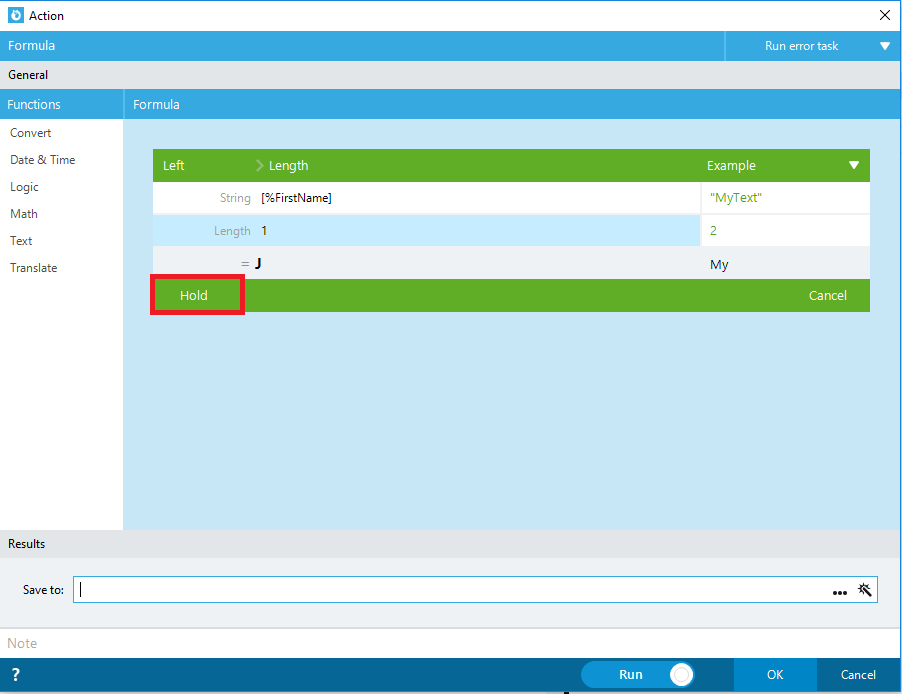Image resolution: width=902 pixels, height=694 pixels.
Task: Click the Action app icon in title bar
Action: point(16,16)
